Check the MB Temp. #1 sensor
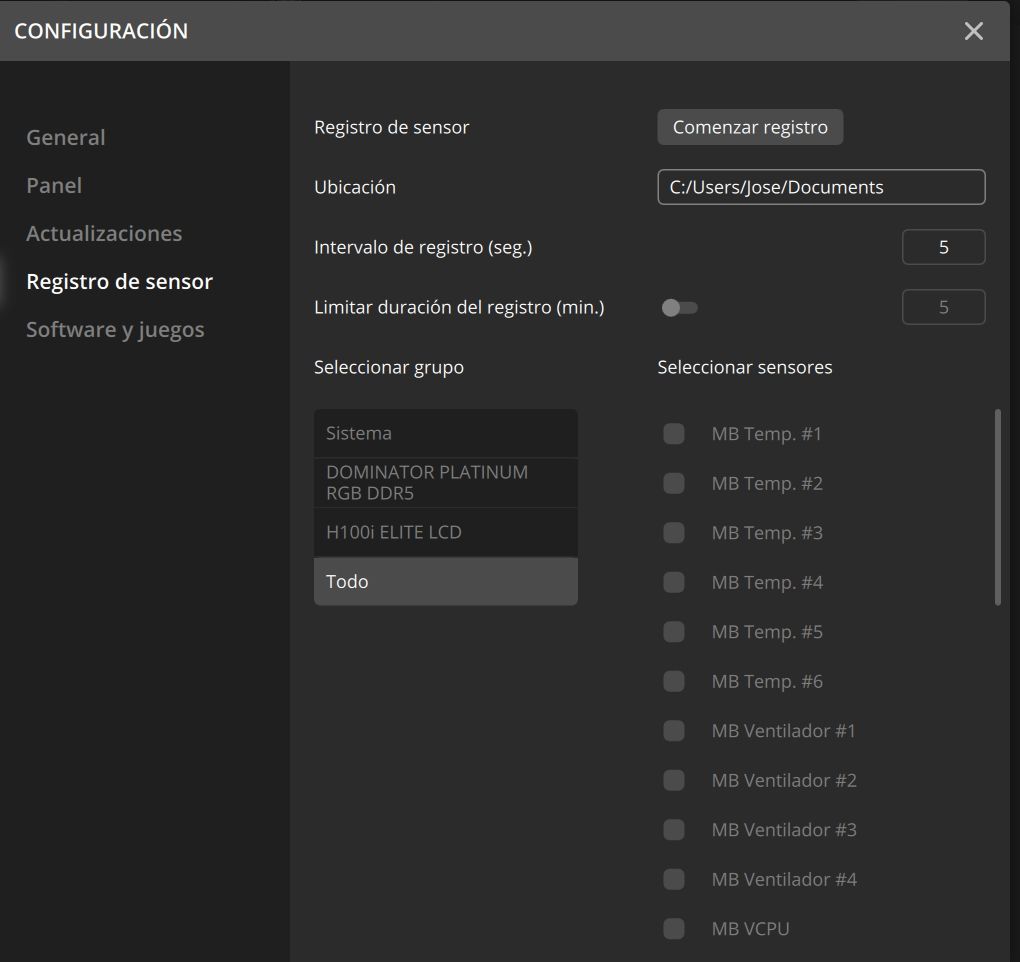The image size is (1020, 962). pyautogui.click(x=674, y=434)
